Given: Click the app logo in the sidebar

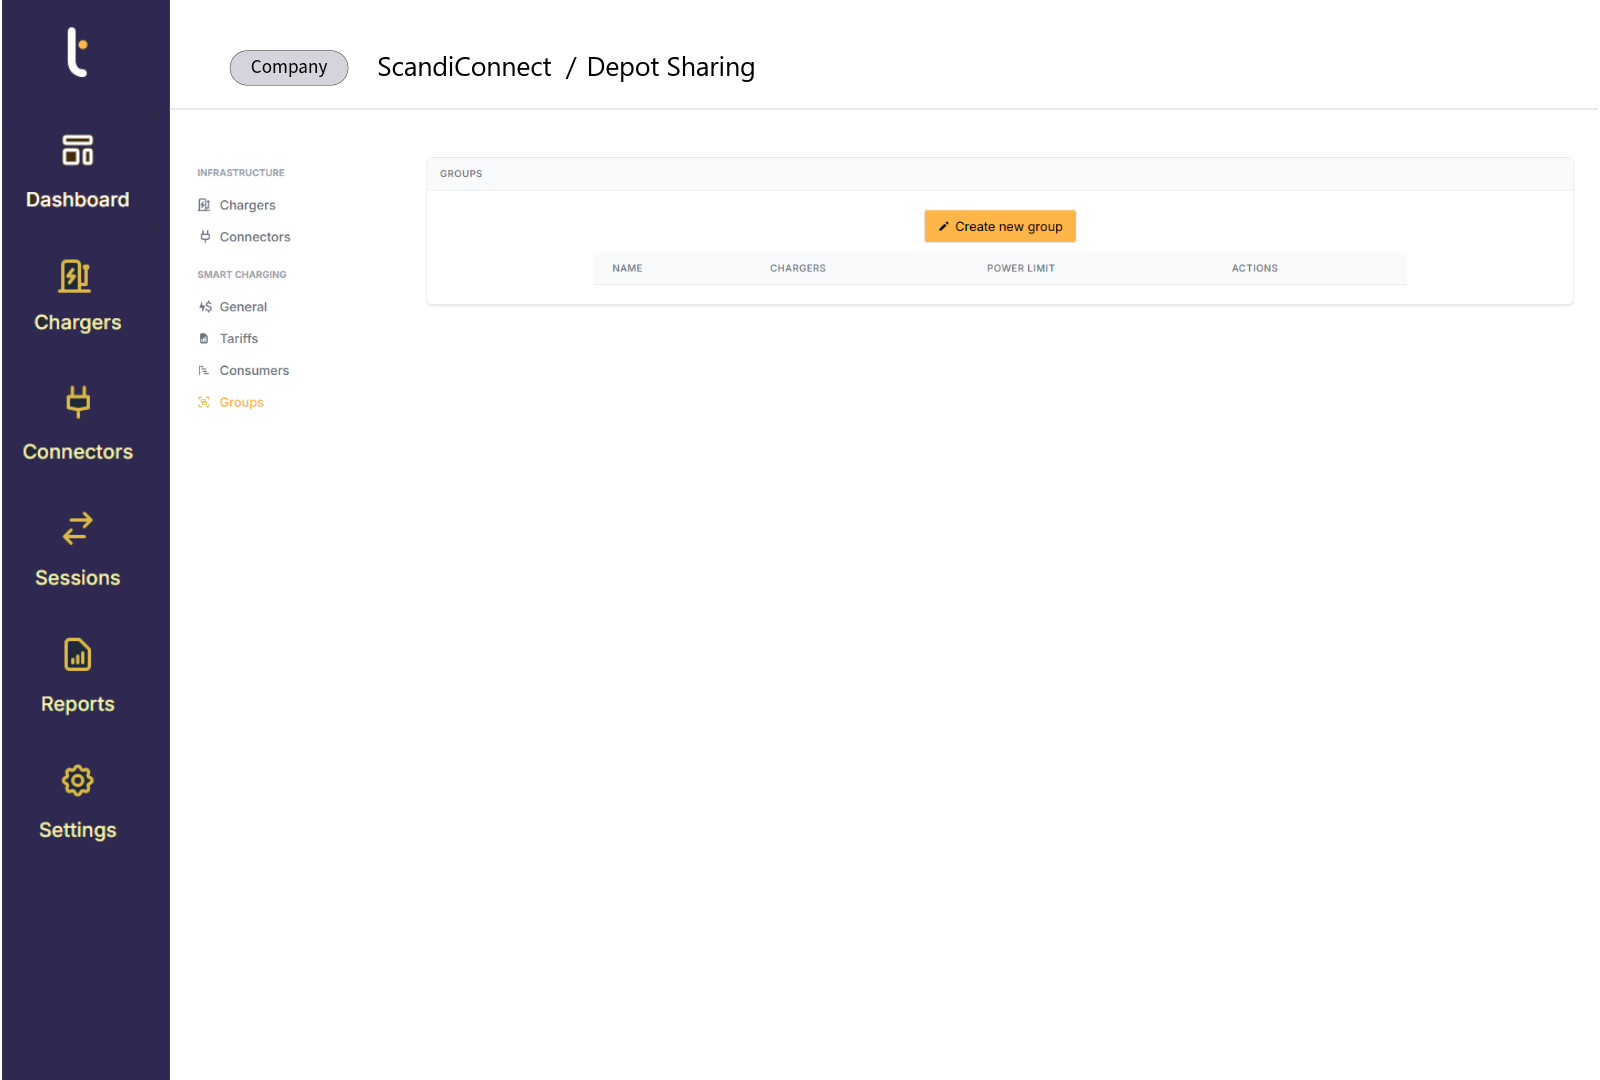Looking at the screenshot, I should point(77,52).
